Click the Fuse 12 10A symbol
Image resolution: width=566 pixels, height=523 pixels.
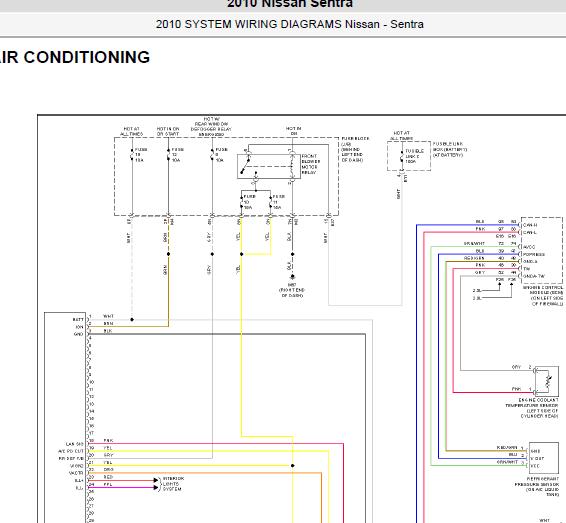(169, 155)
